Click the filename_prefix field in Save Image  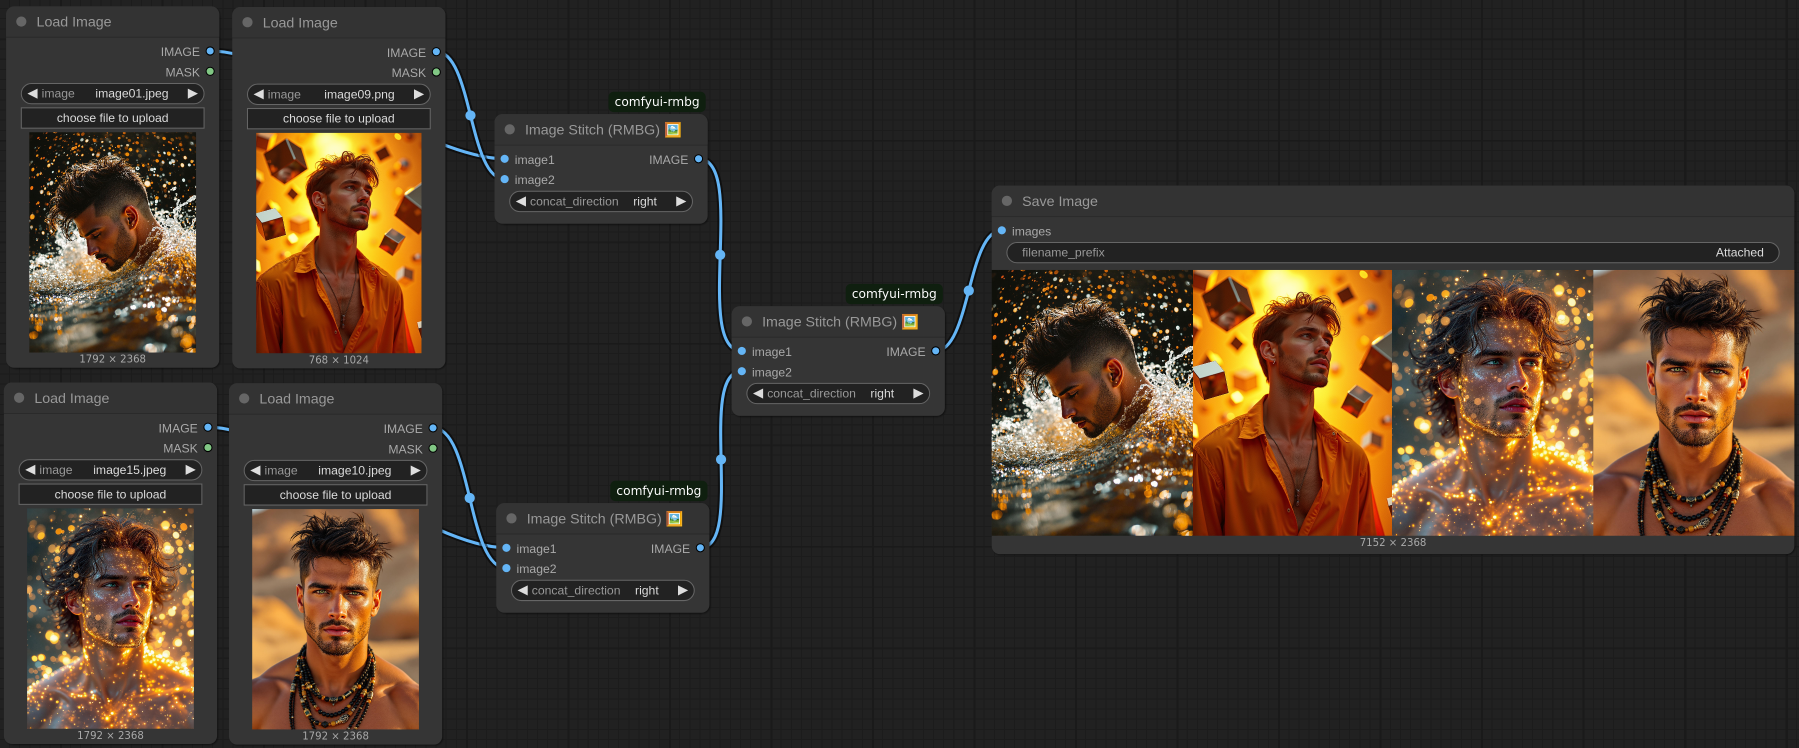[x=1392, y=252]
